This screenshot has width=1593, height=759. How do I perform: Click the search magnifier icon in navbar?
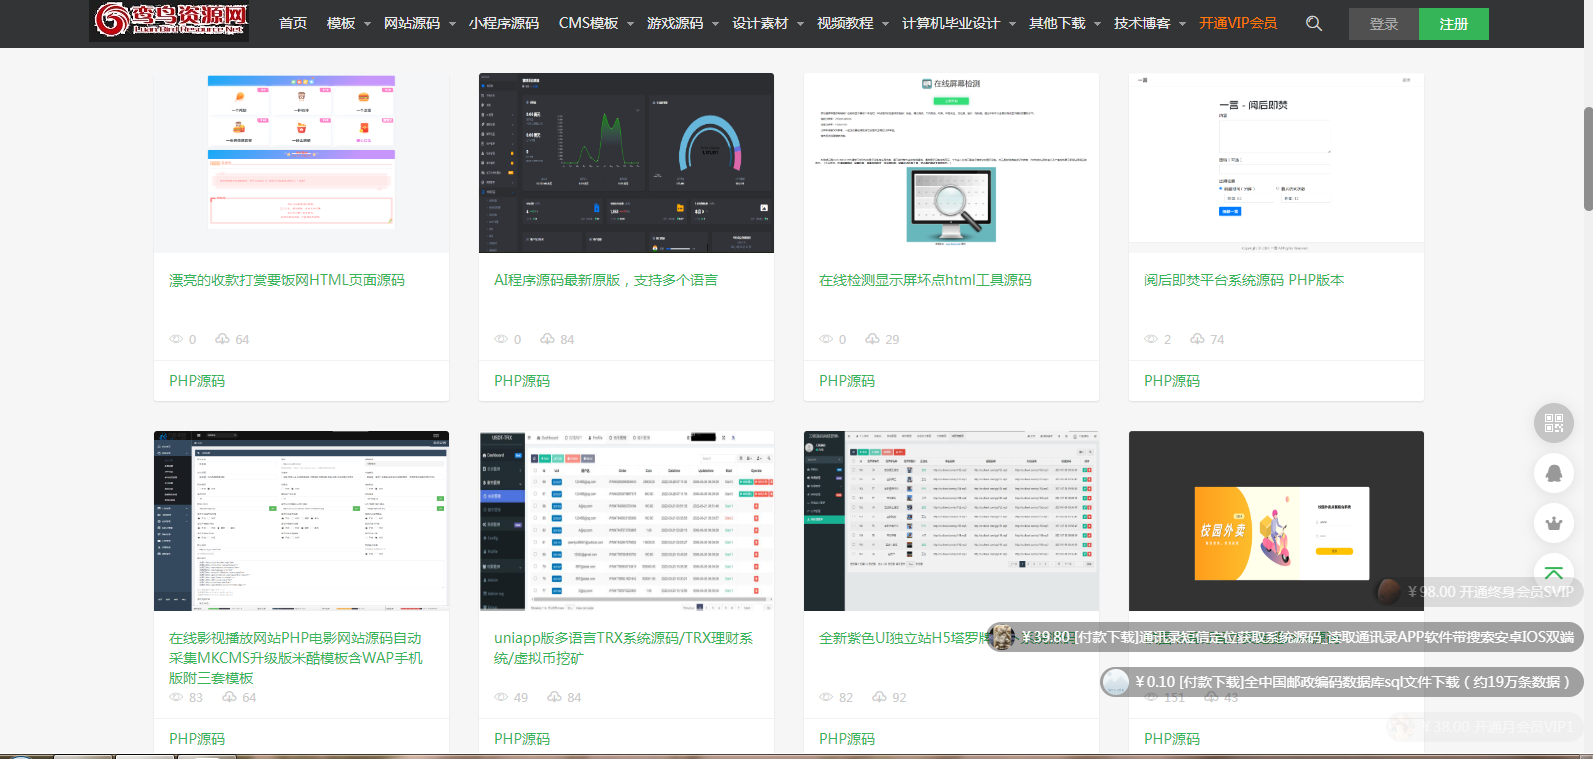click(1314, 23)
